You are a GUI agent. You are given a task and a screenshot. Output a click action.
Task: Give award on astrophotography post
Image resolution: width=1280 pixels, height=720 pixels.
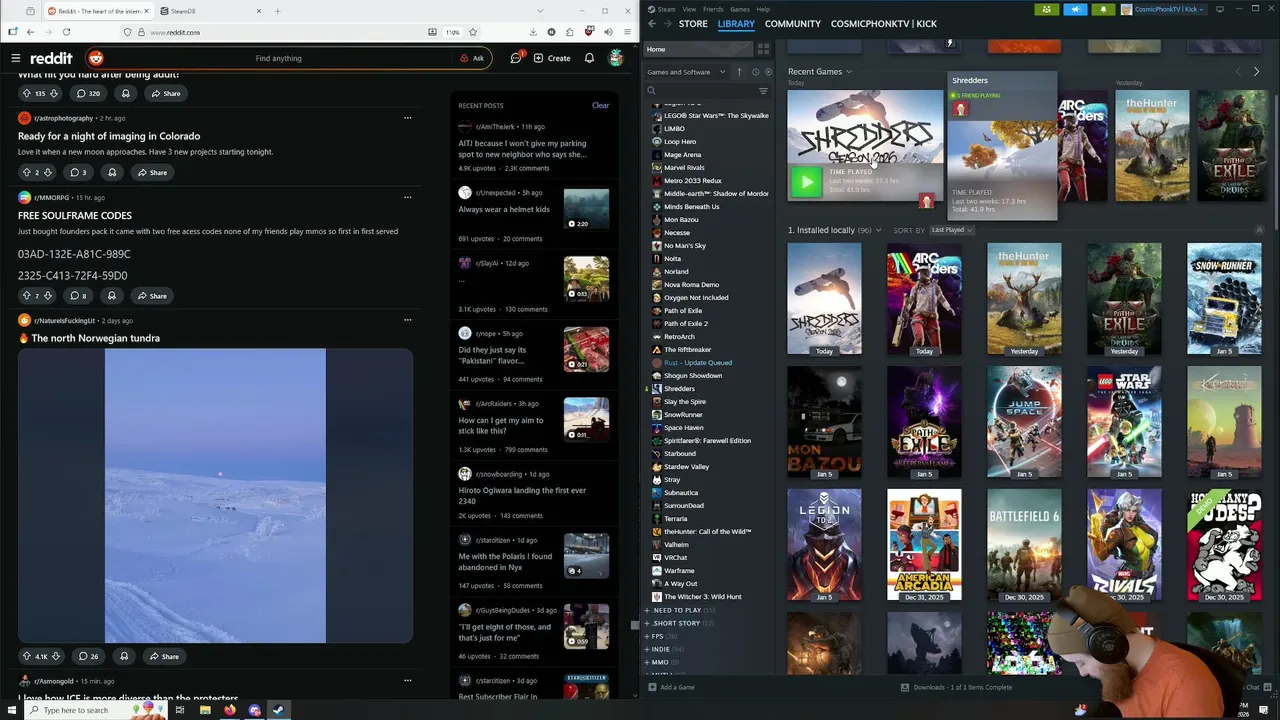click(x=112, y=172)
